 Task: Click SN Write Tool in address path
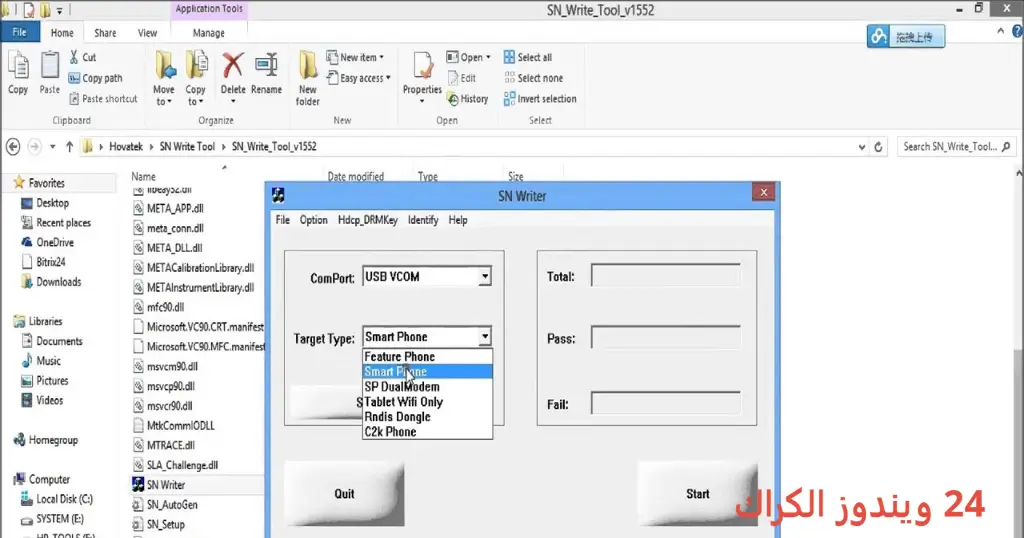point(187,147)
